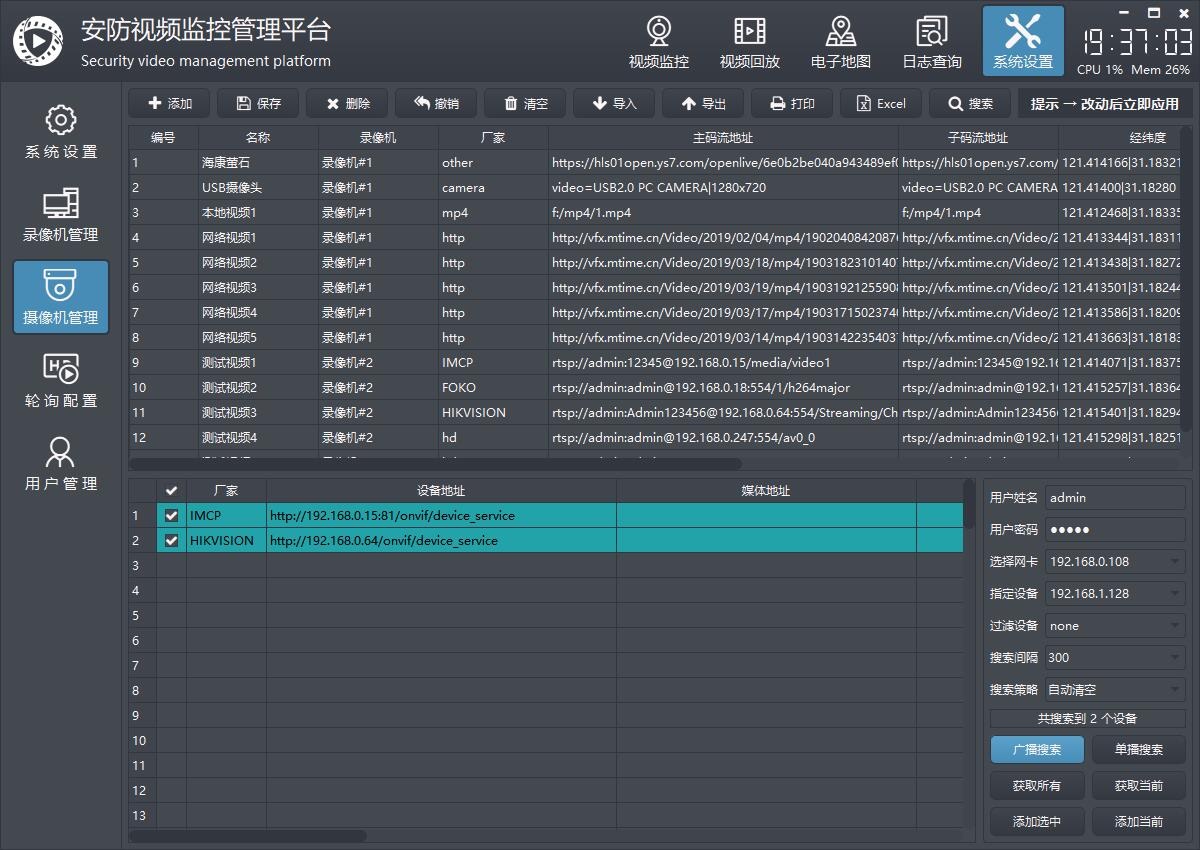
Task: Uncheck the HIKVISION device row checkbox
Action: coord(171,541)
